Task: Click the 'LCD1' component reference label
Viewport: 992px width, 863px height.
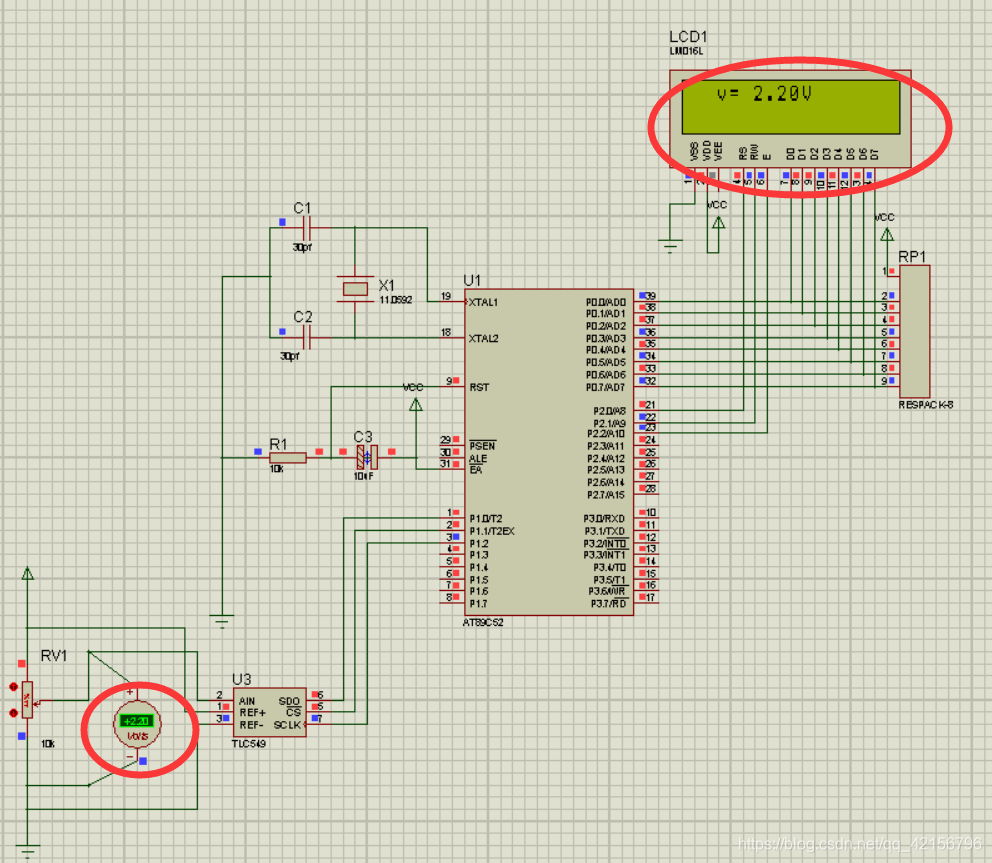Action: pyautogui.click(x=688, y=37)
